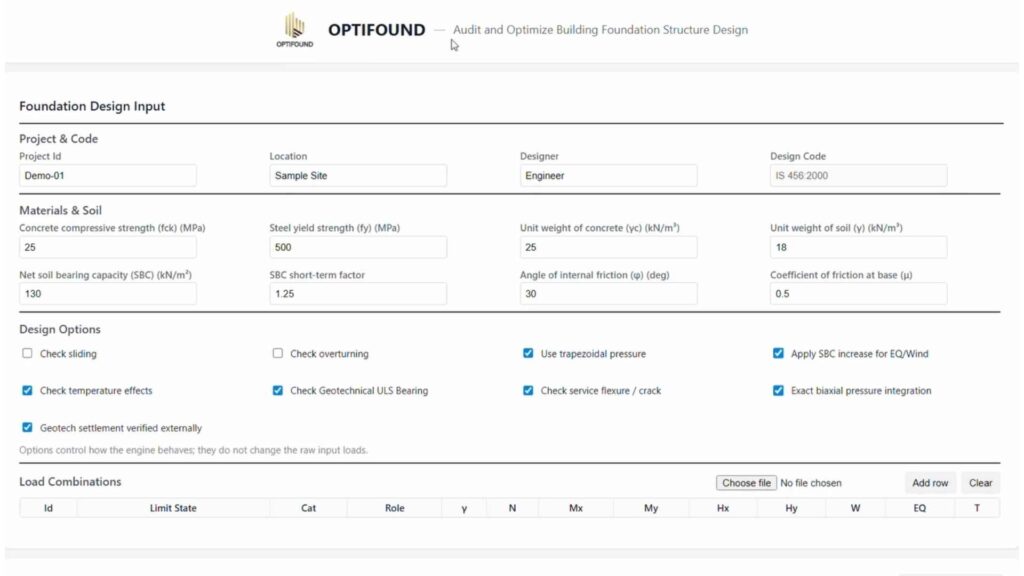This screenshot has height=576, width=1024.
Task: Enable the Check overturning option
Action: click(278, 353)
